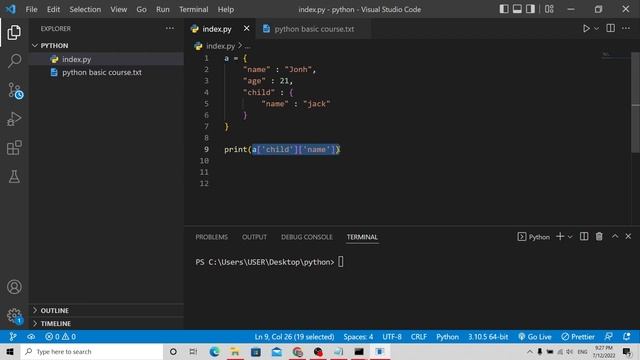Open the Testing flask view
The image size is (640, 360).
[x=14, y=177]
